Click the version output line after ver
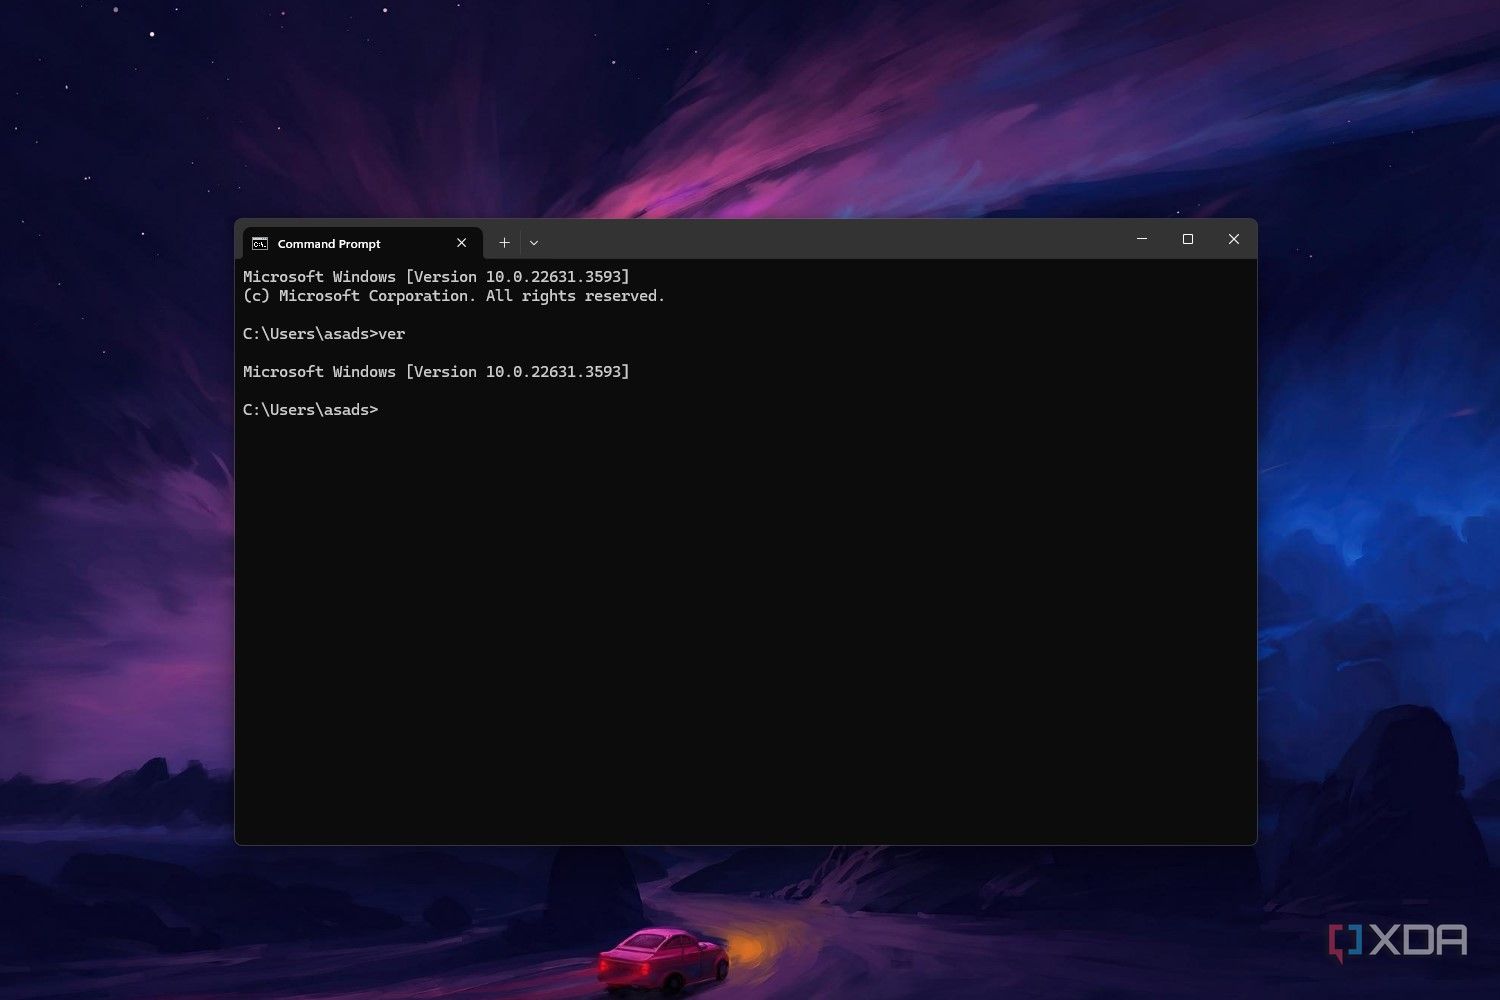This screenshot has width=1500, height=1000. 436,372
